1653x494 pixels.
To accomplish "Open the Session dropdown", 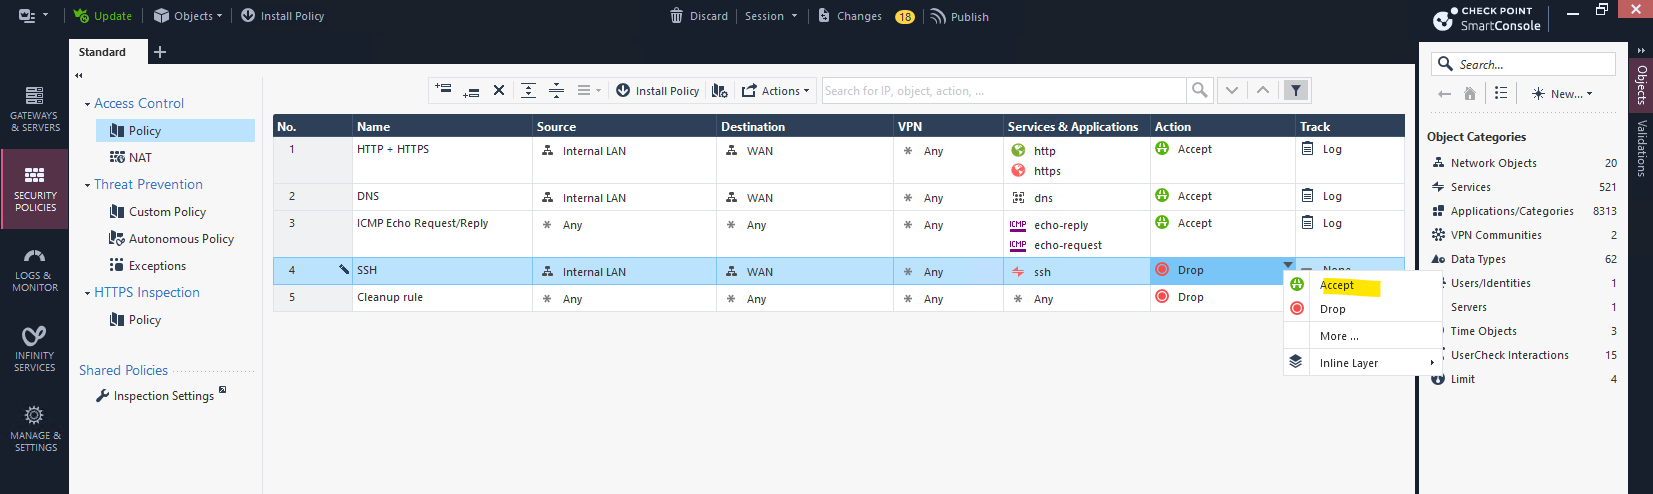I will click(771, 16).
